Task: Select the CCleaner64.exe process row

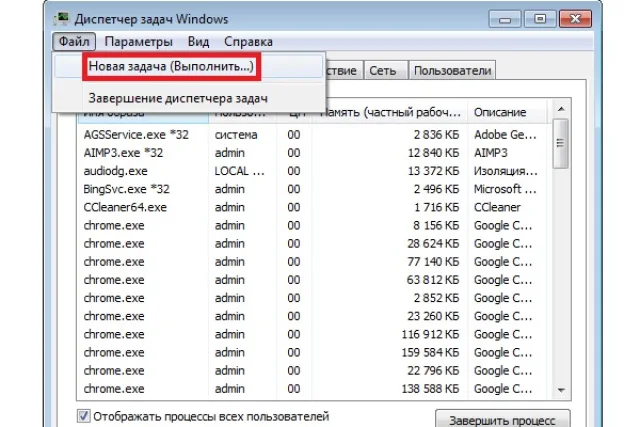Action: tap(313, 207)
